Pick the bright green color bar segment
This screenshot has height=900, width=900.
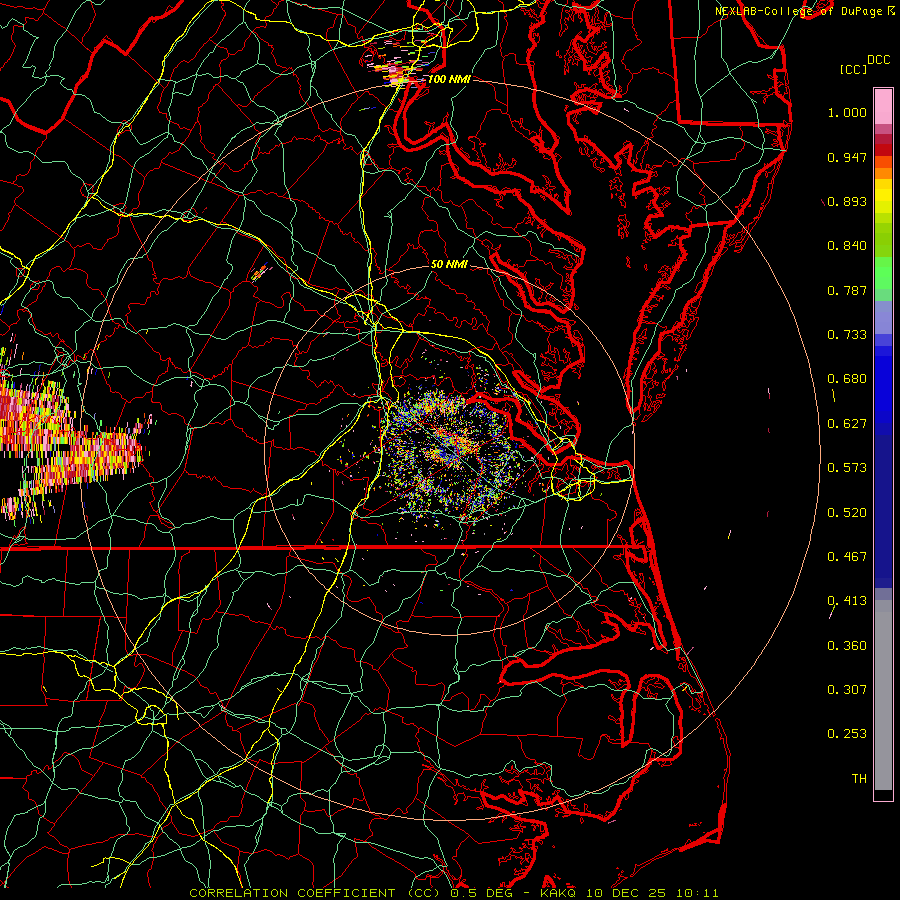point(883,273)
